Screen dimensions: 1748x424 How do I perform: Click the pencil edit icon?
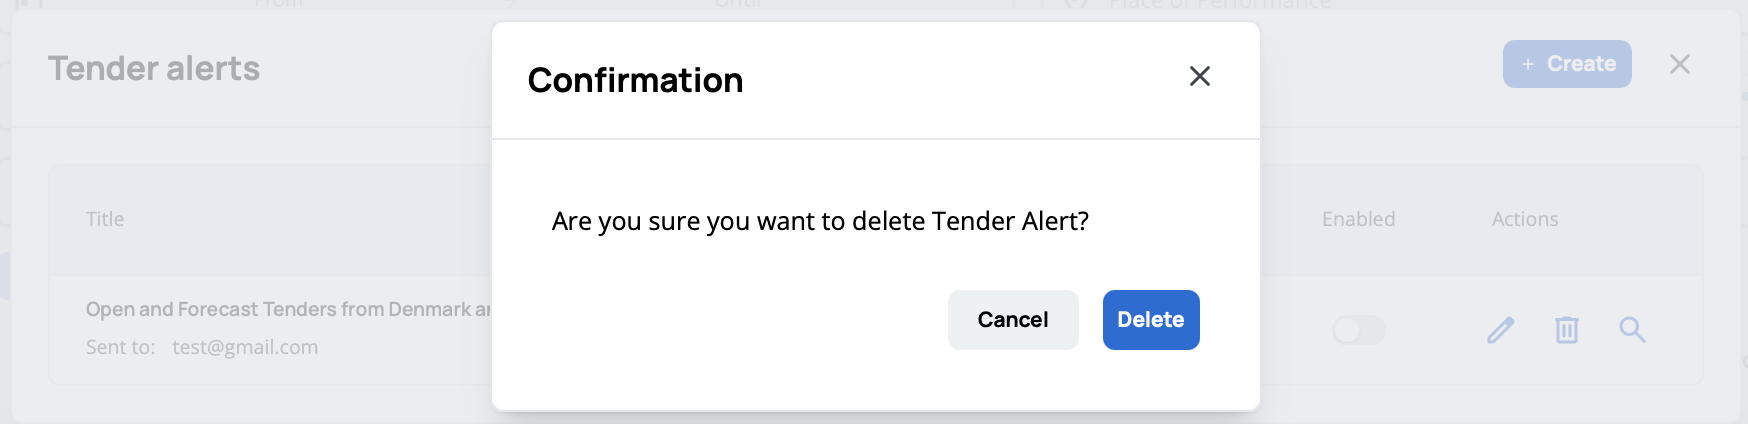coord(1500,330)
